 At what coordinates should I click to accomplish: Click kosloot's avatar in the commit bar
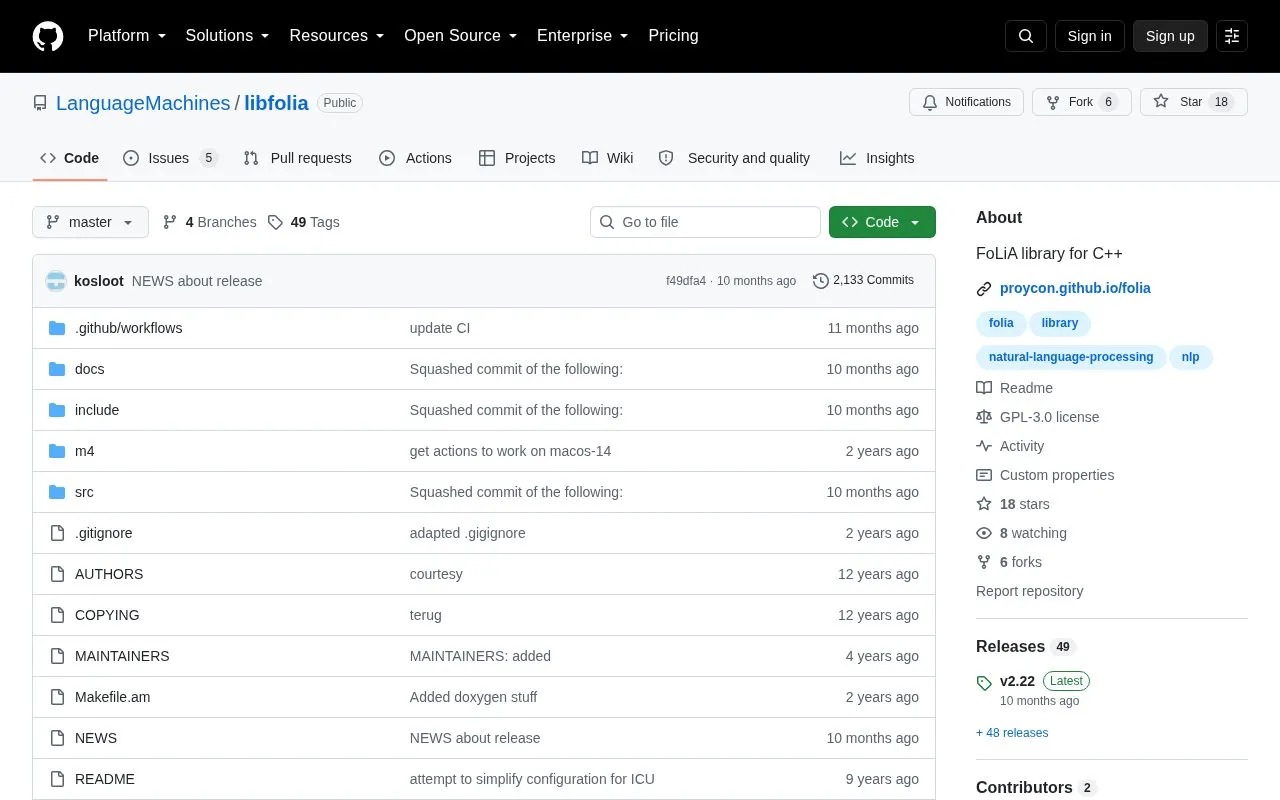[56, 281]
